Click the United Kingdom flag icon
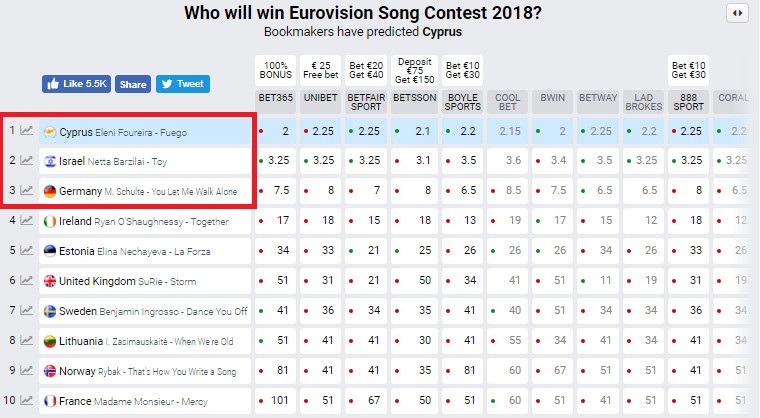Screen dimensions: 760x418 [x=50, y=281]
